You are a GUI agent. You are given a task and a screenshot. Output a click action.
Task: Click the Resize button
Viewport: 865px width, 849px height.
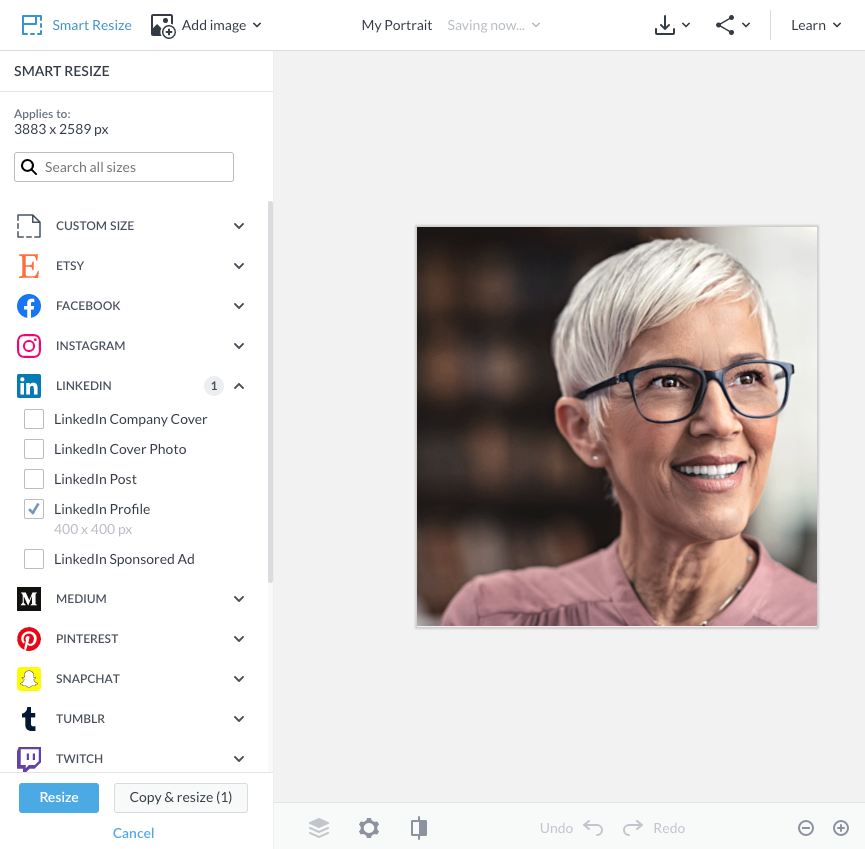tap(59, 798)
